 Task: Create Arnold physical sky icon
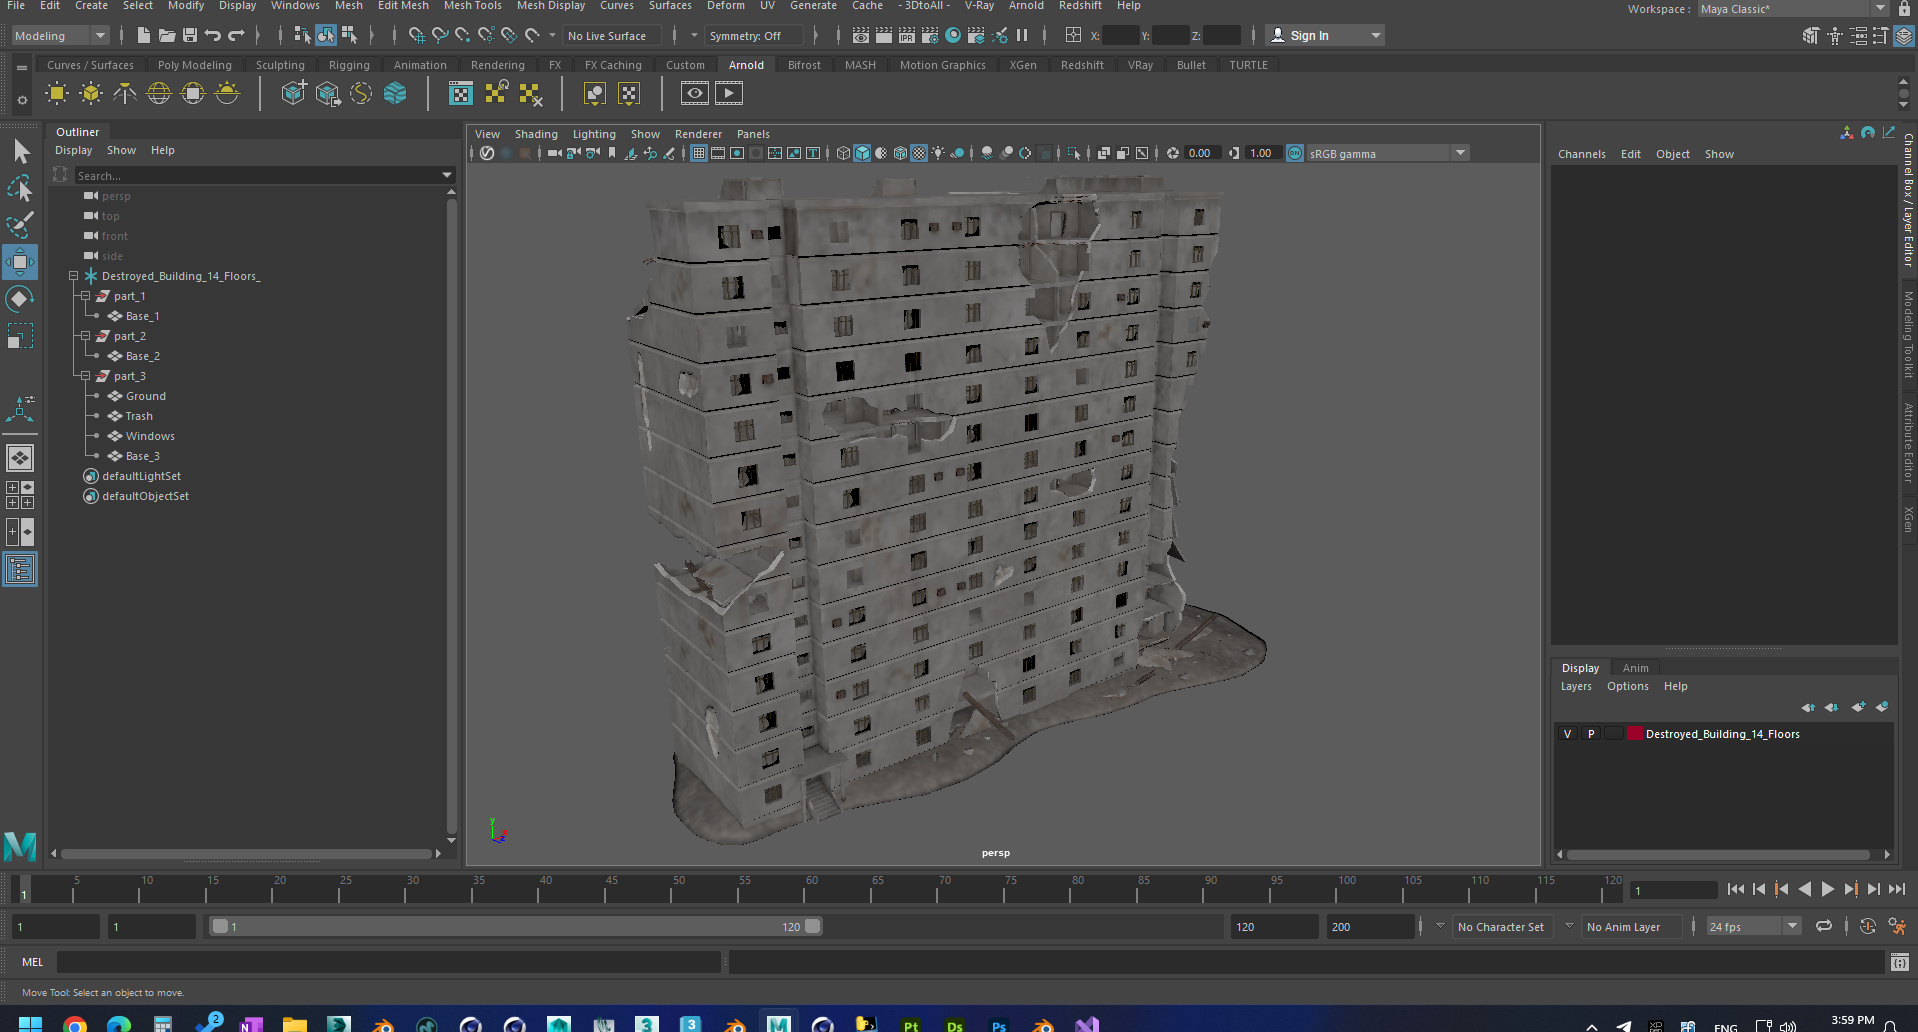pyautogui.click(x=227, y=94)
